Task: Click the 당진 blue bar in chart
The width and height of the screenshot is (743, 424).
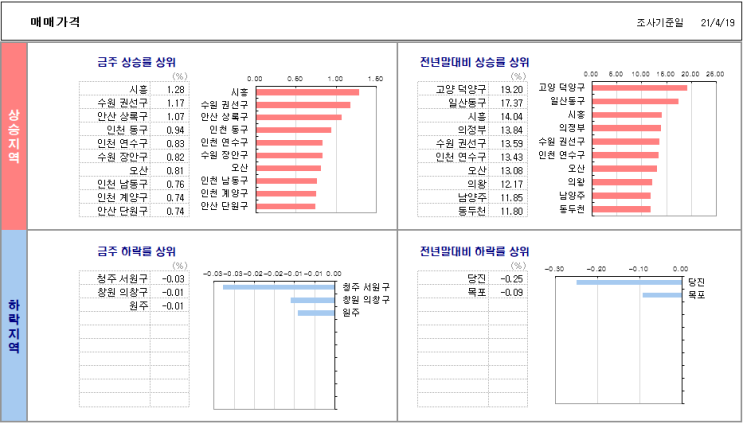Action: (629, 282)
